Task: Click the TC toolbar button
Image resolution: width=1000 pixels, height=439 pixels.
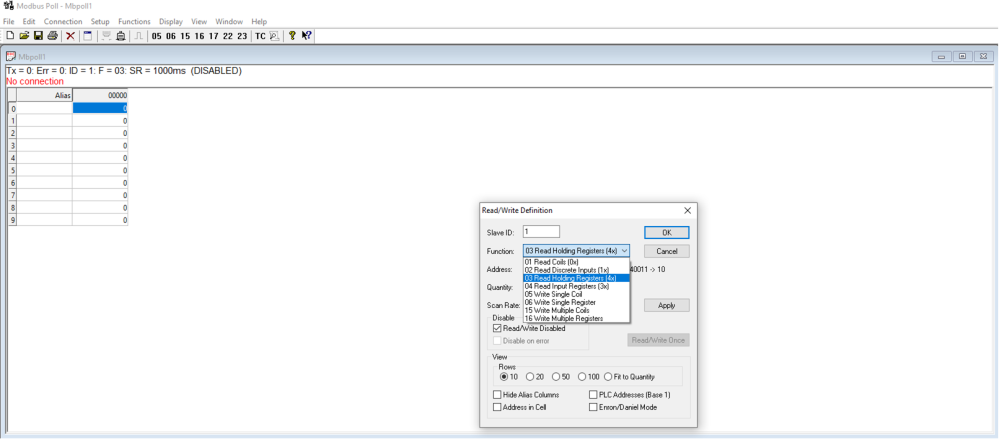Action: (260, 36)
